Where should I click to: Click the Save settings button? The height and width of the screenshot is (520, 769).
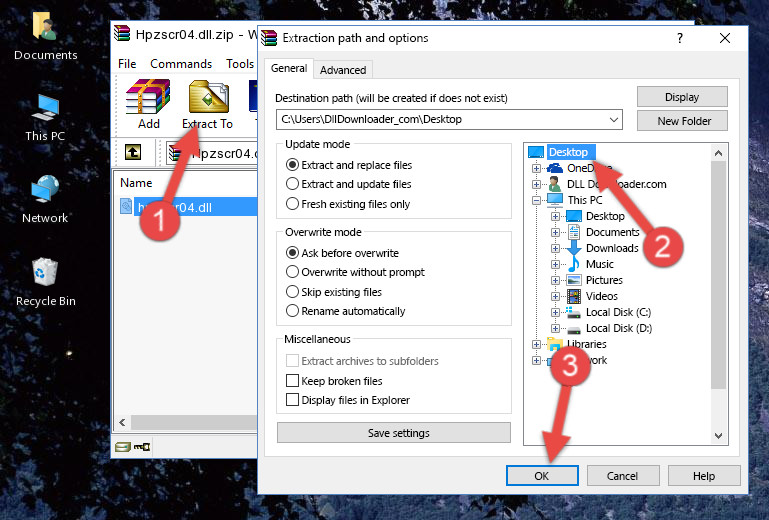pyautogui.click(x=394, y=433)
